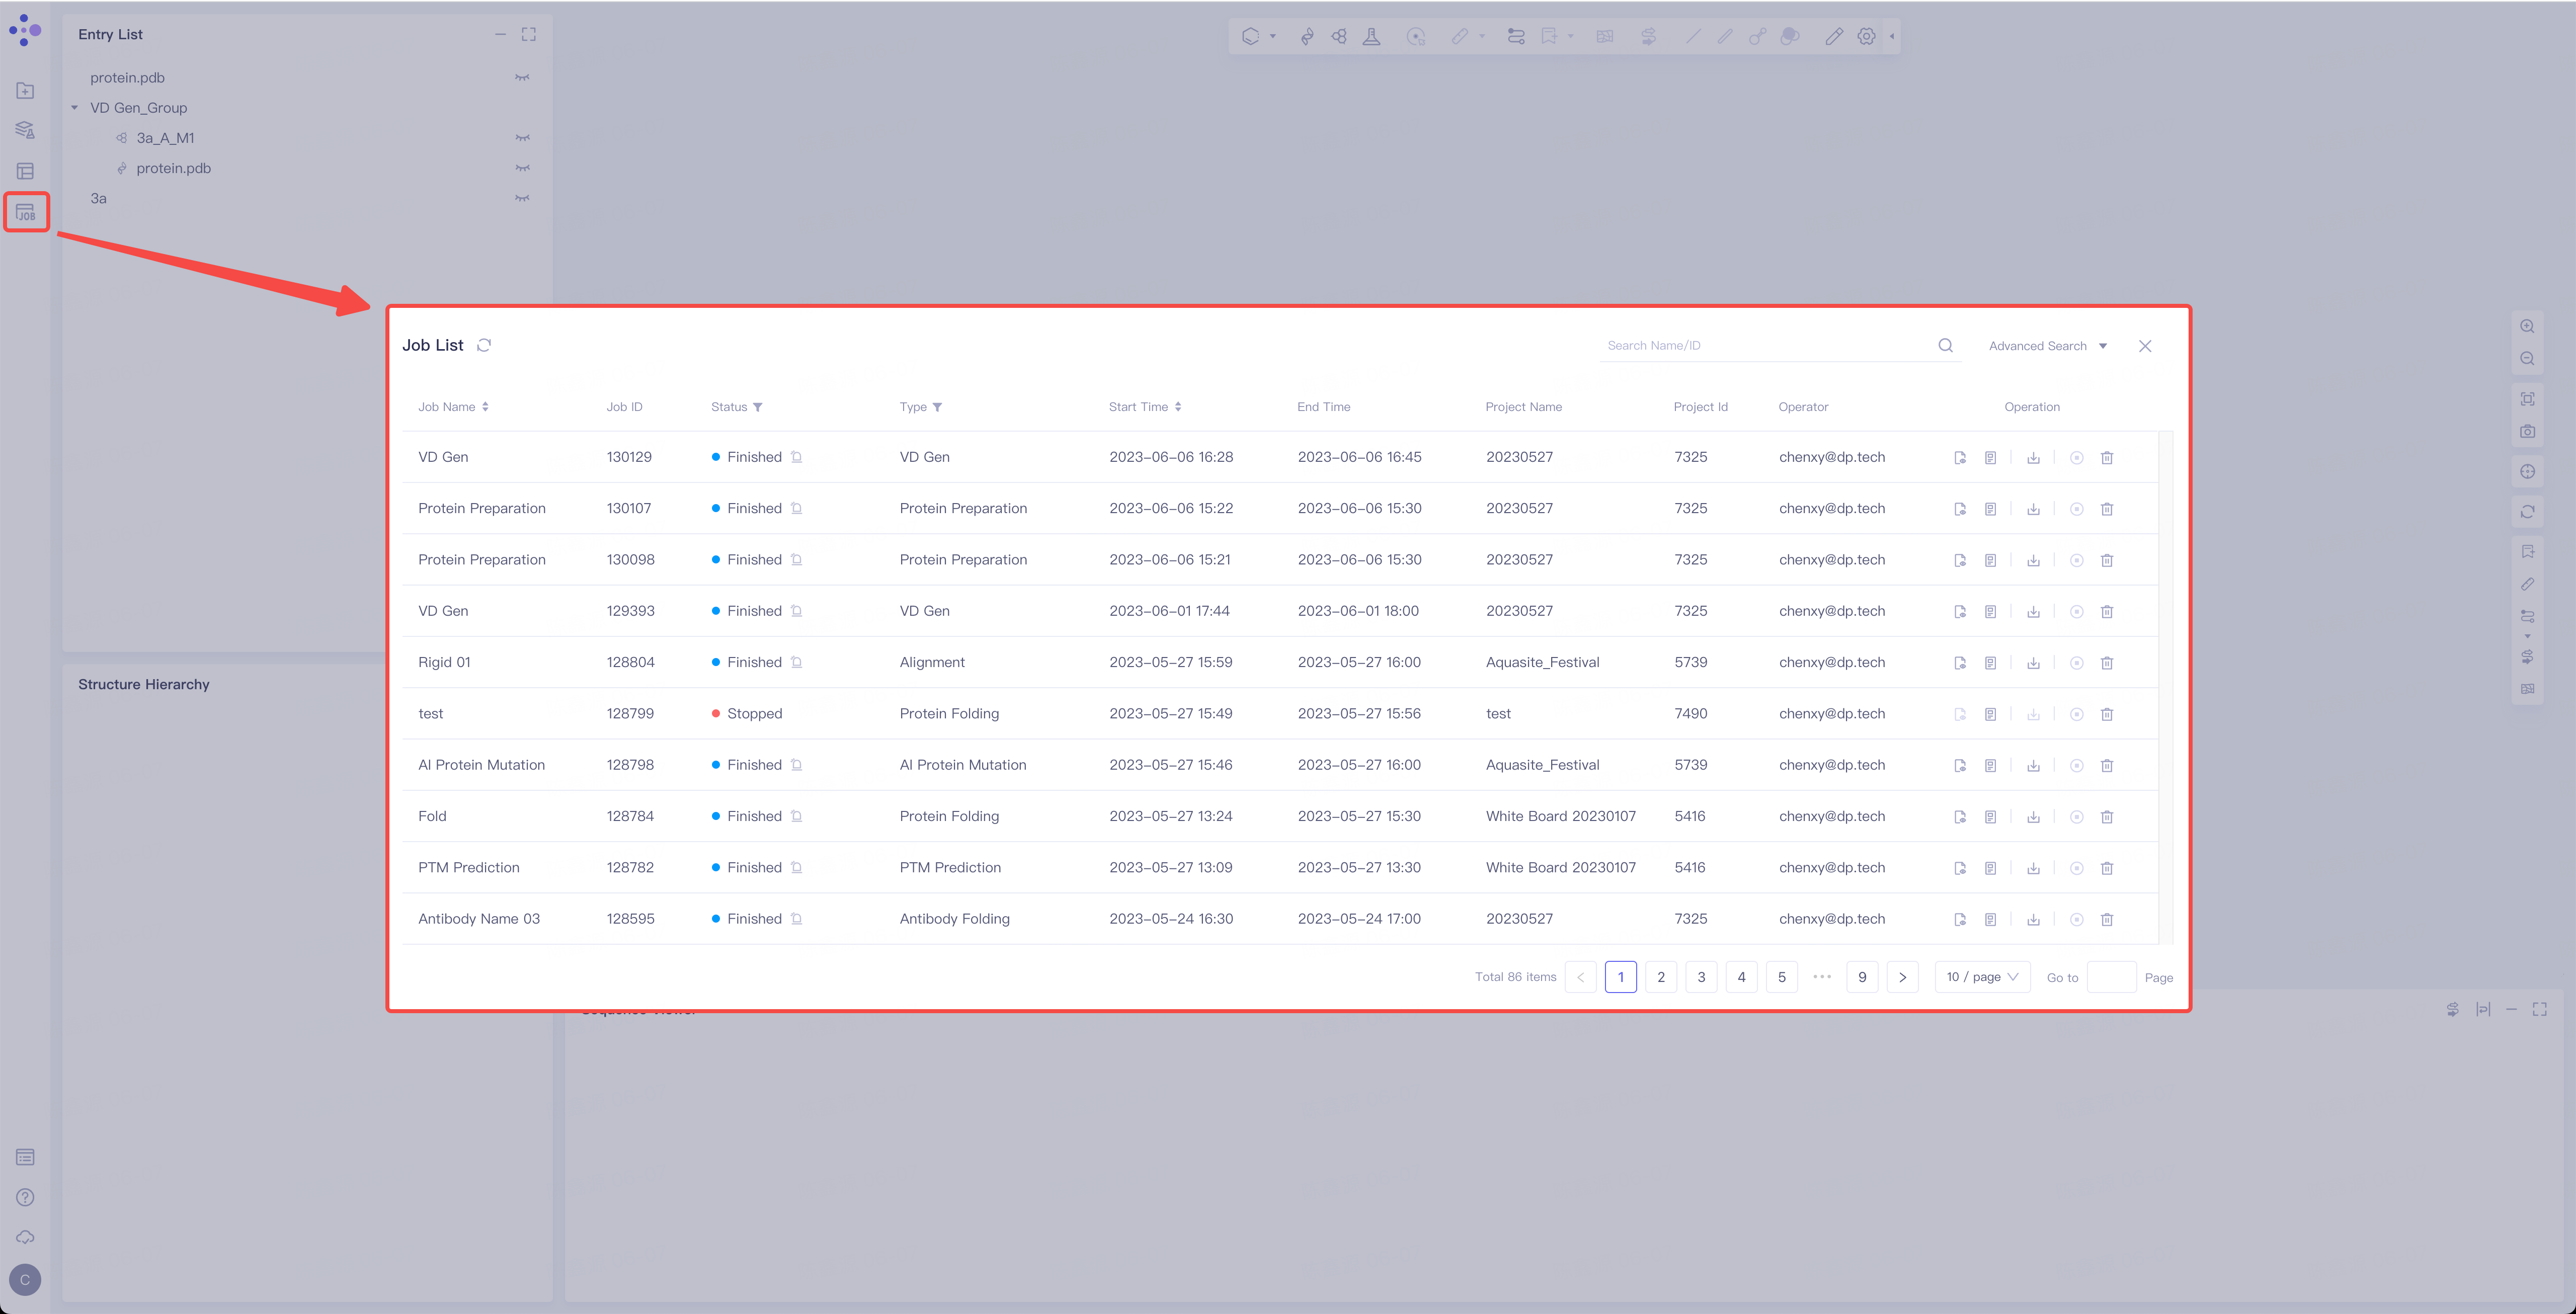Toggle visibility of top protein.pdb entry
2576x1314 pixels.
click(x=522, y=78)
